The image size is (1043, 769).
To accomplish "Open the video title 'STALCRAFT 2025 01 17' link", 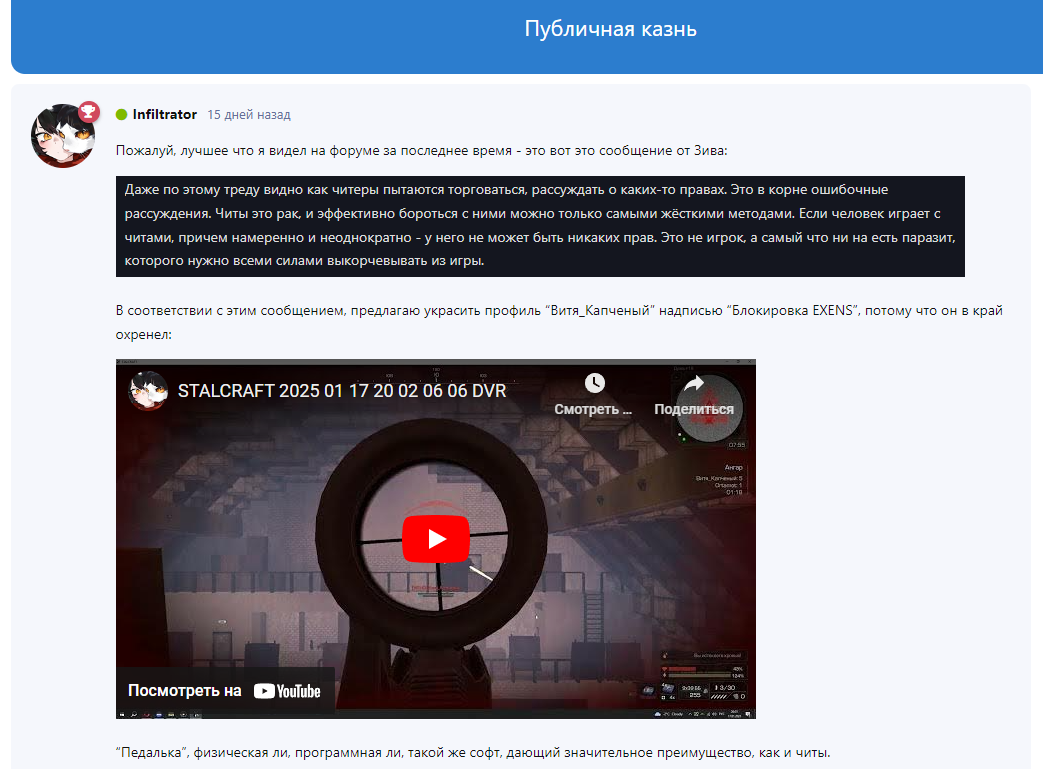I will [x=342, y=390].
